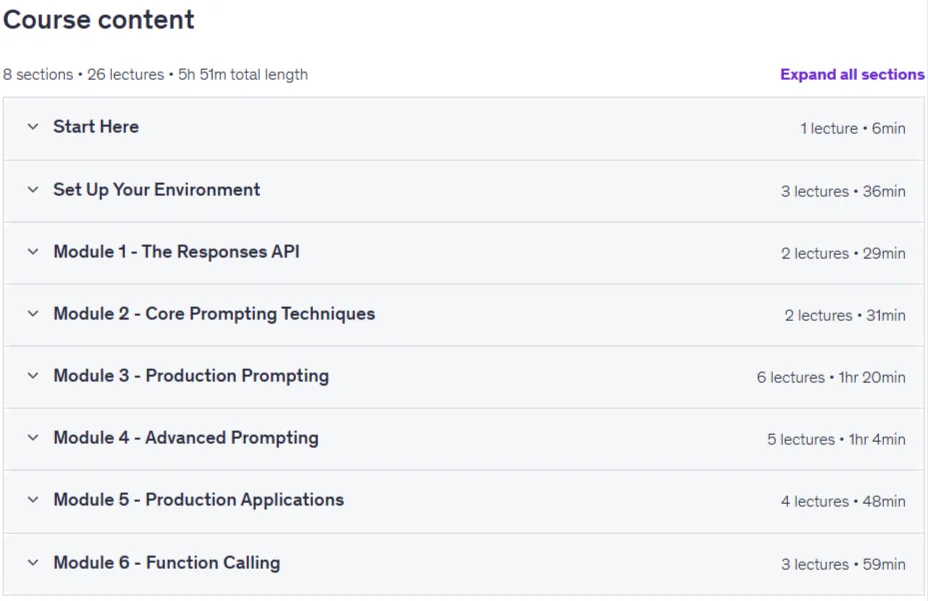The image size is (928, 601).
Task: Expand the Set Up Your Environment chevron
Action: click(33, 189)
